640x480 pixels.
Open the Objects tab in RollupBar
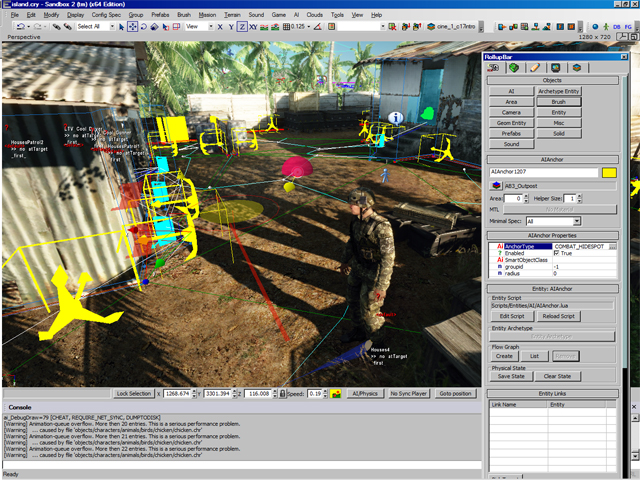[x=494, y=68]
